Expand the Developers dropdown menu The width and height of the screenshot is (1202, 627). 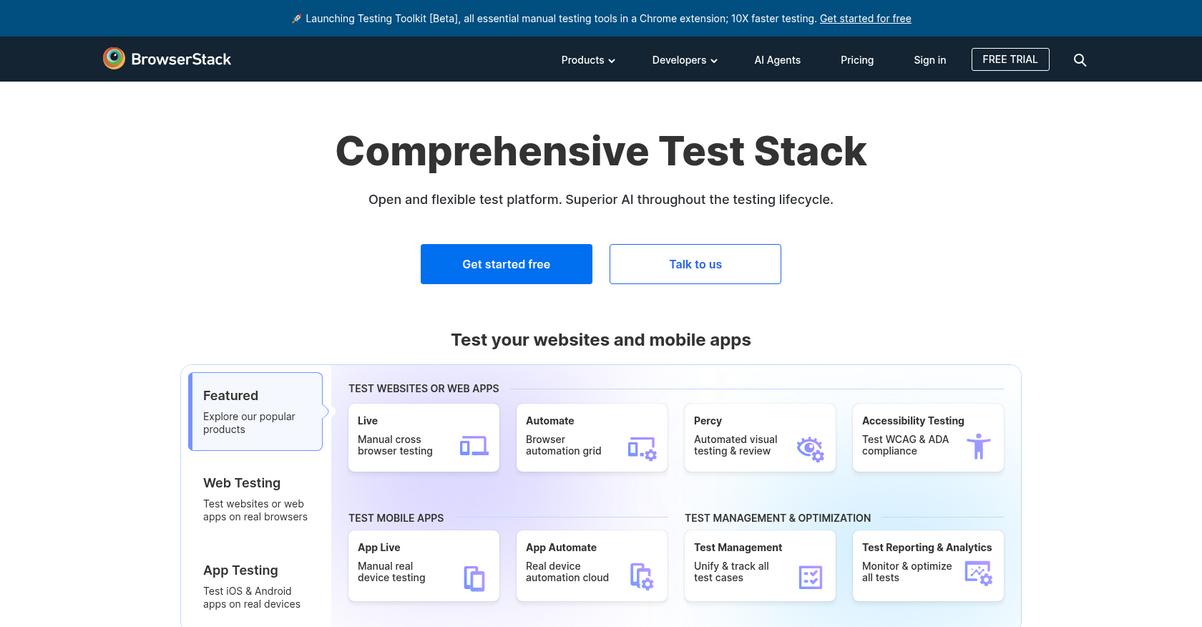(685, 60)
